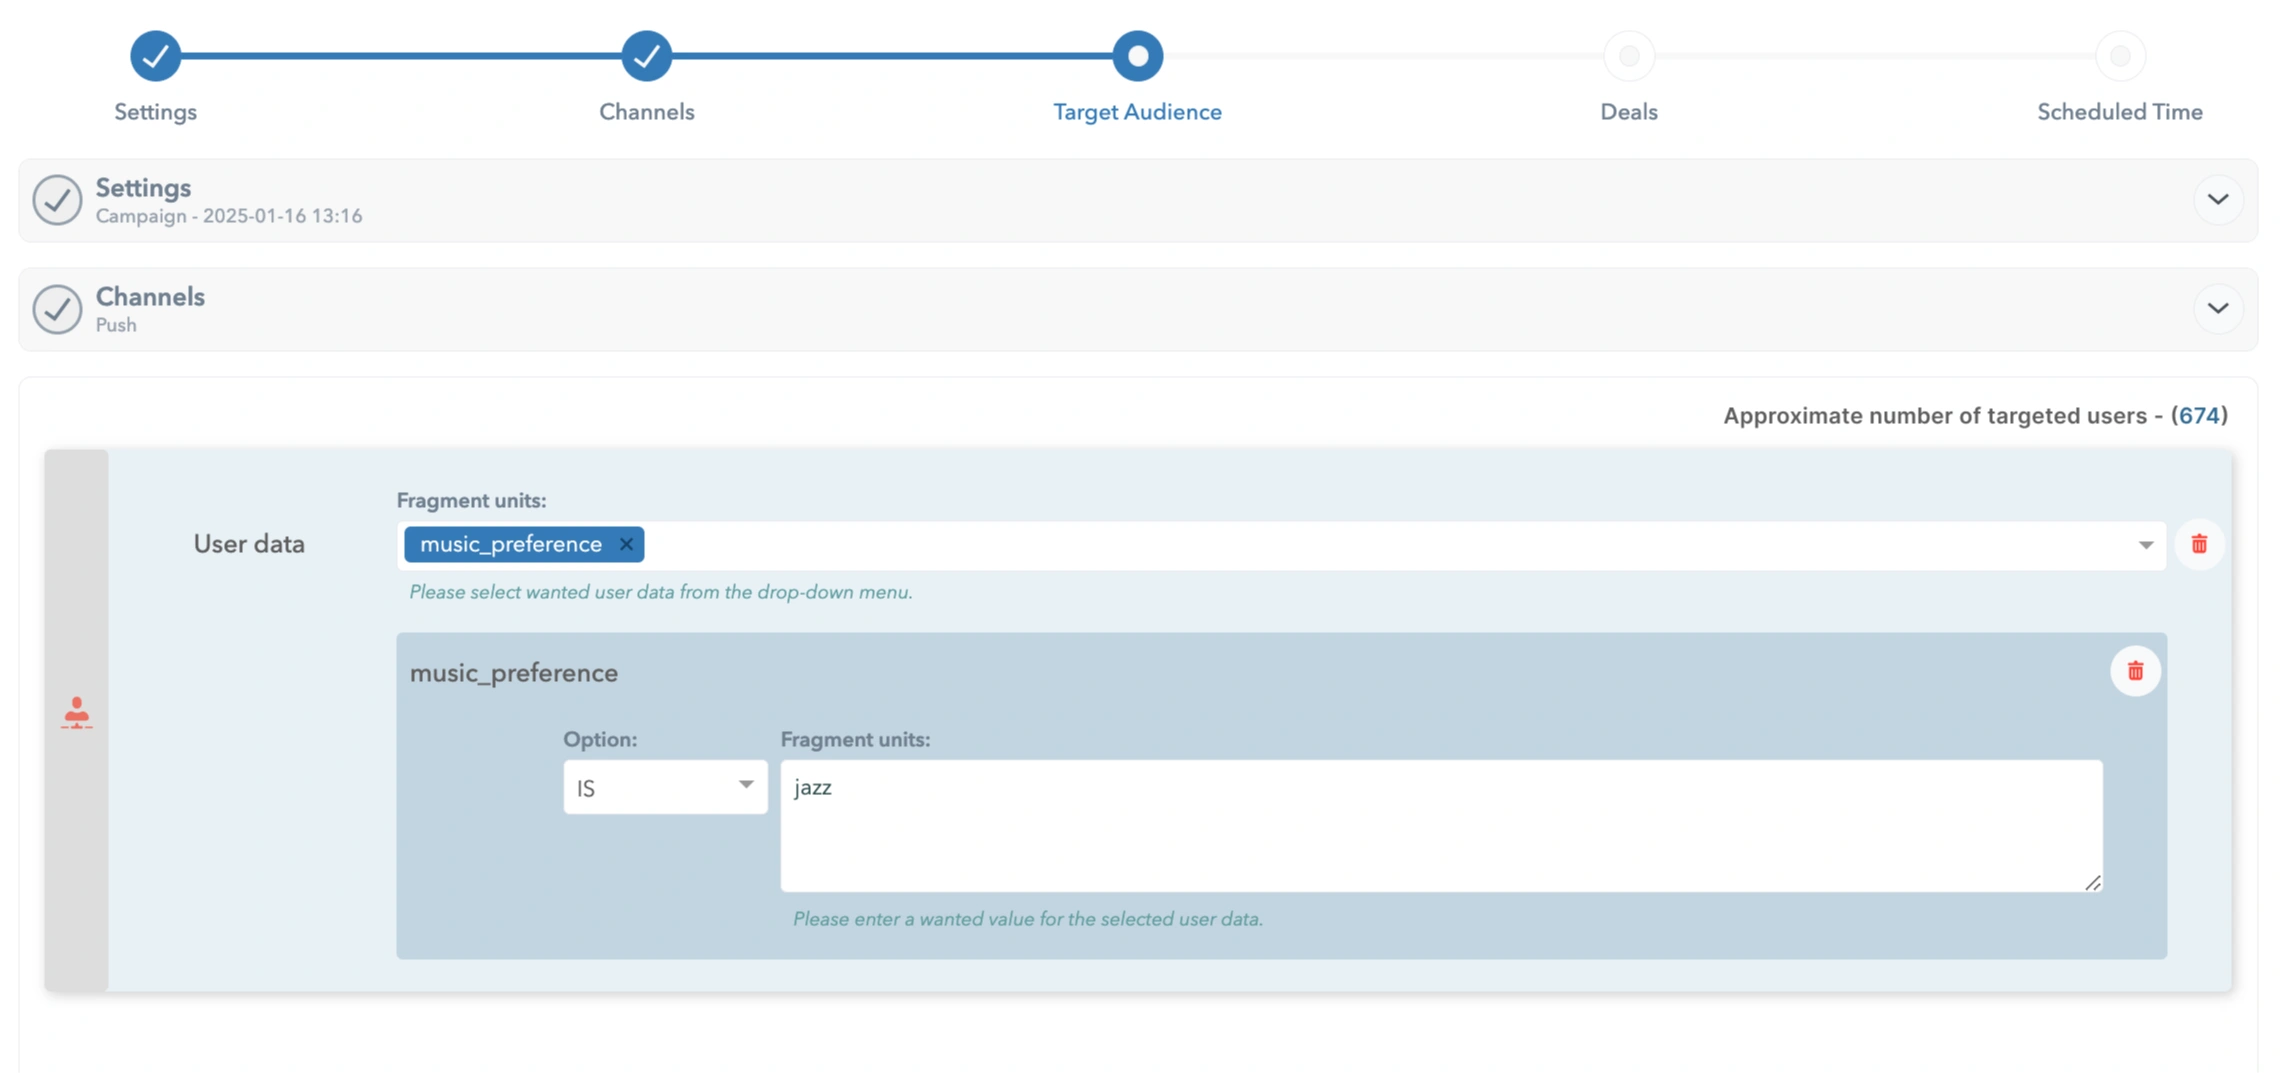2281x1073 pixels.
Task: Click the Settings section checkmark circle
Action: click(58, 200)
